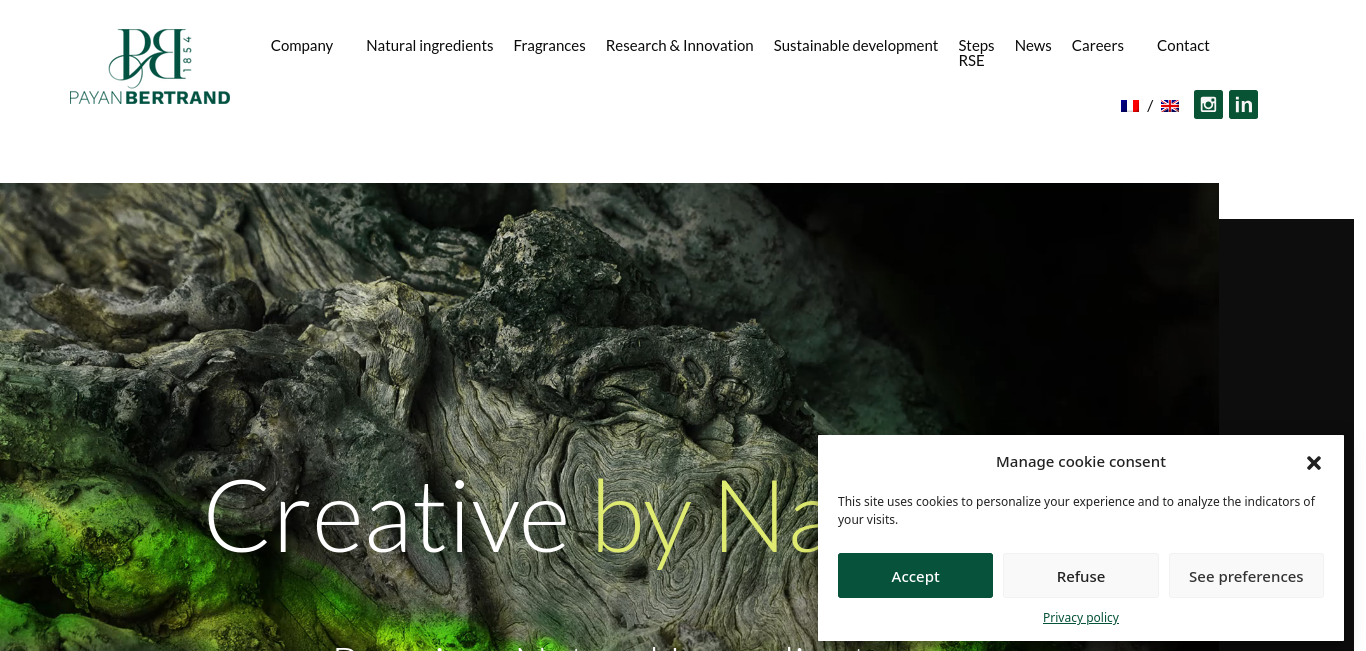Close the cookie consent dialog
The width and height of the screenshot is (1366, 651).
click(x=1314, y=463)
